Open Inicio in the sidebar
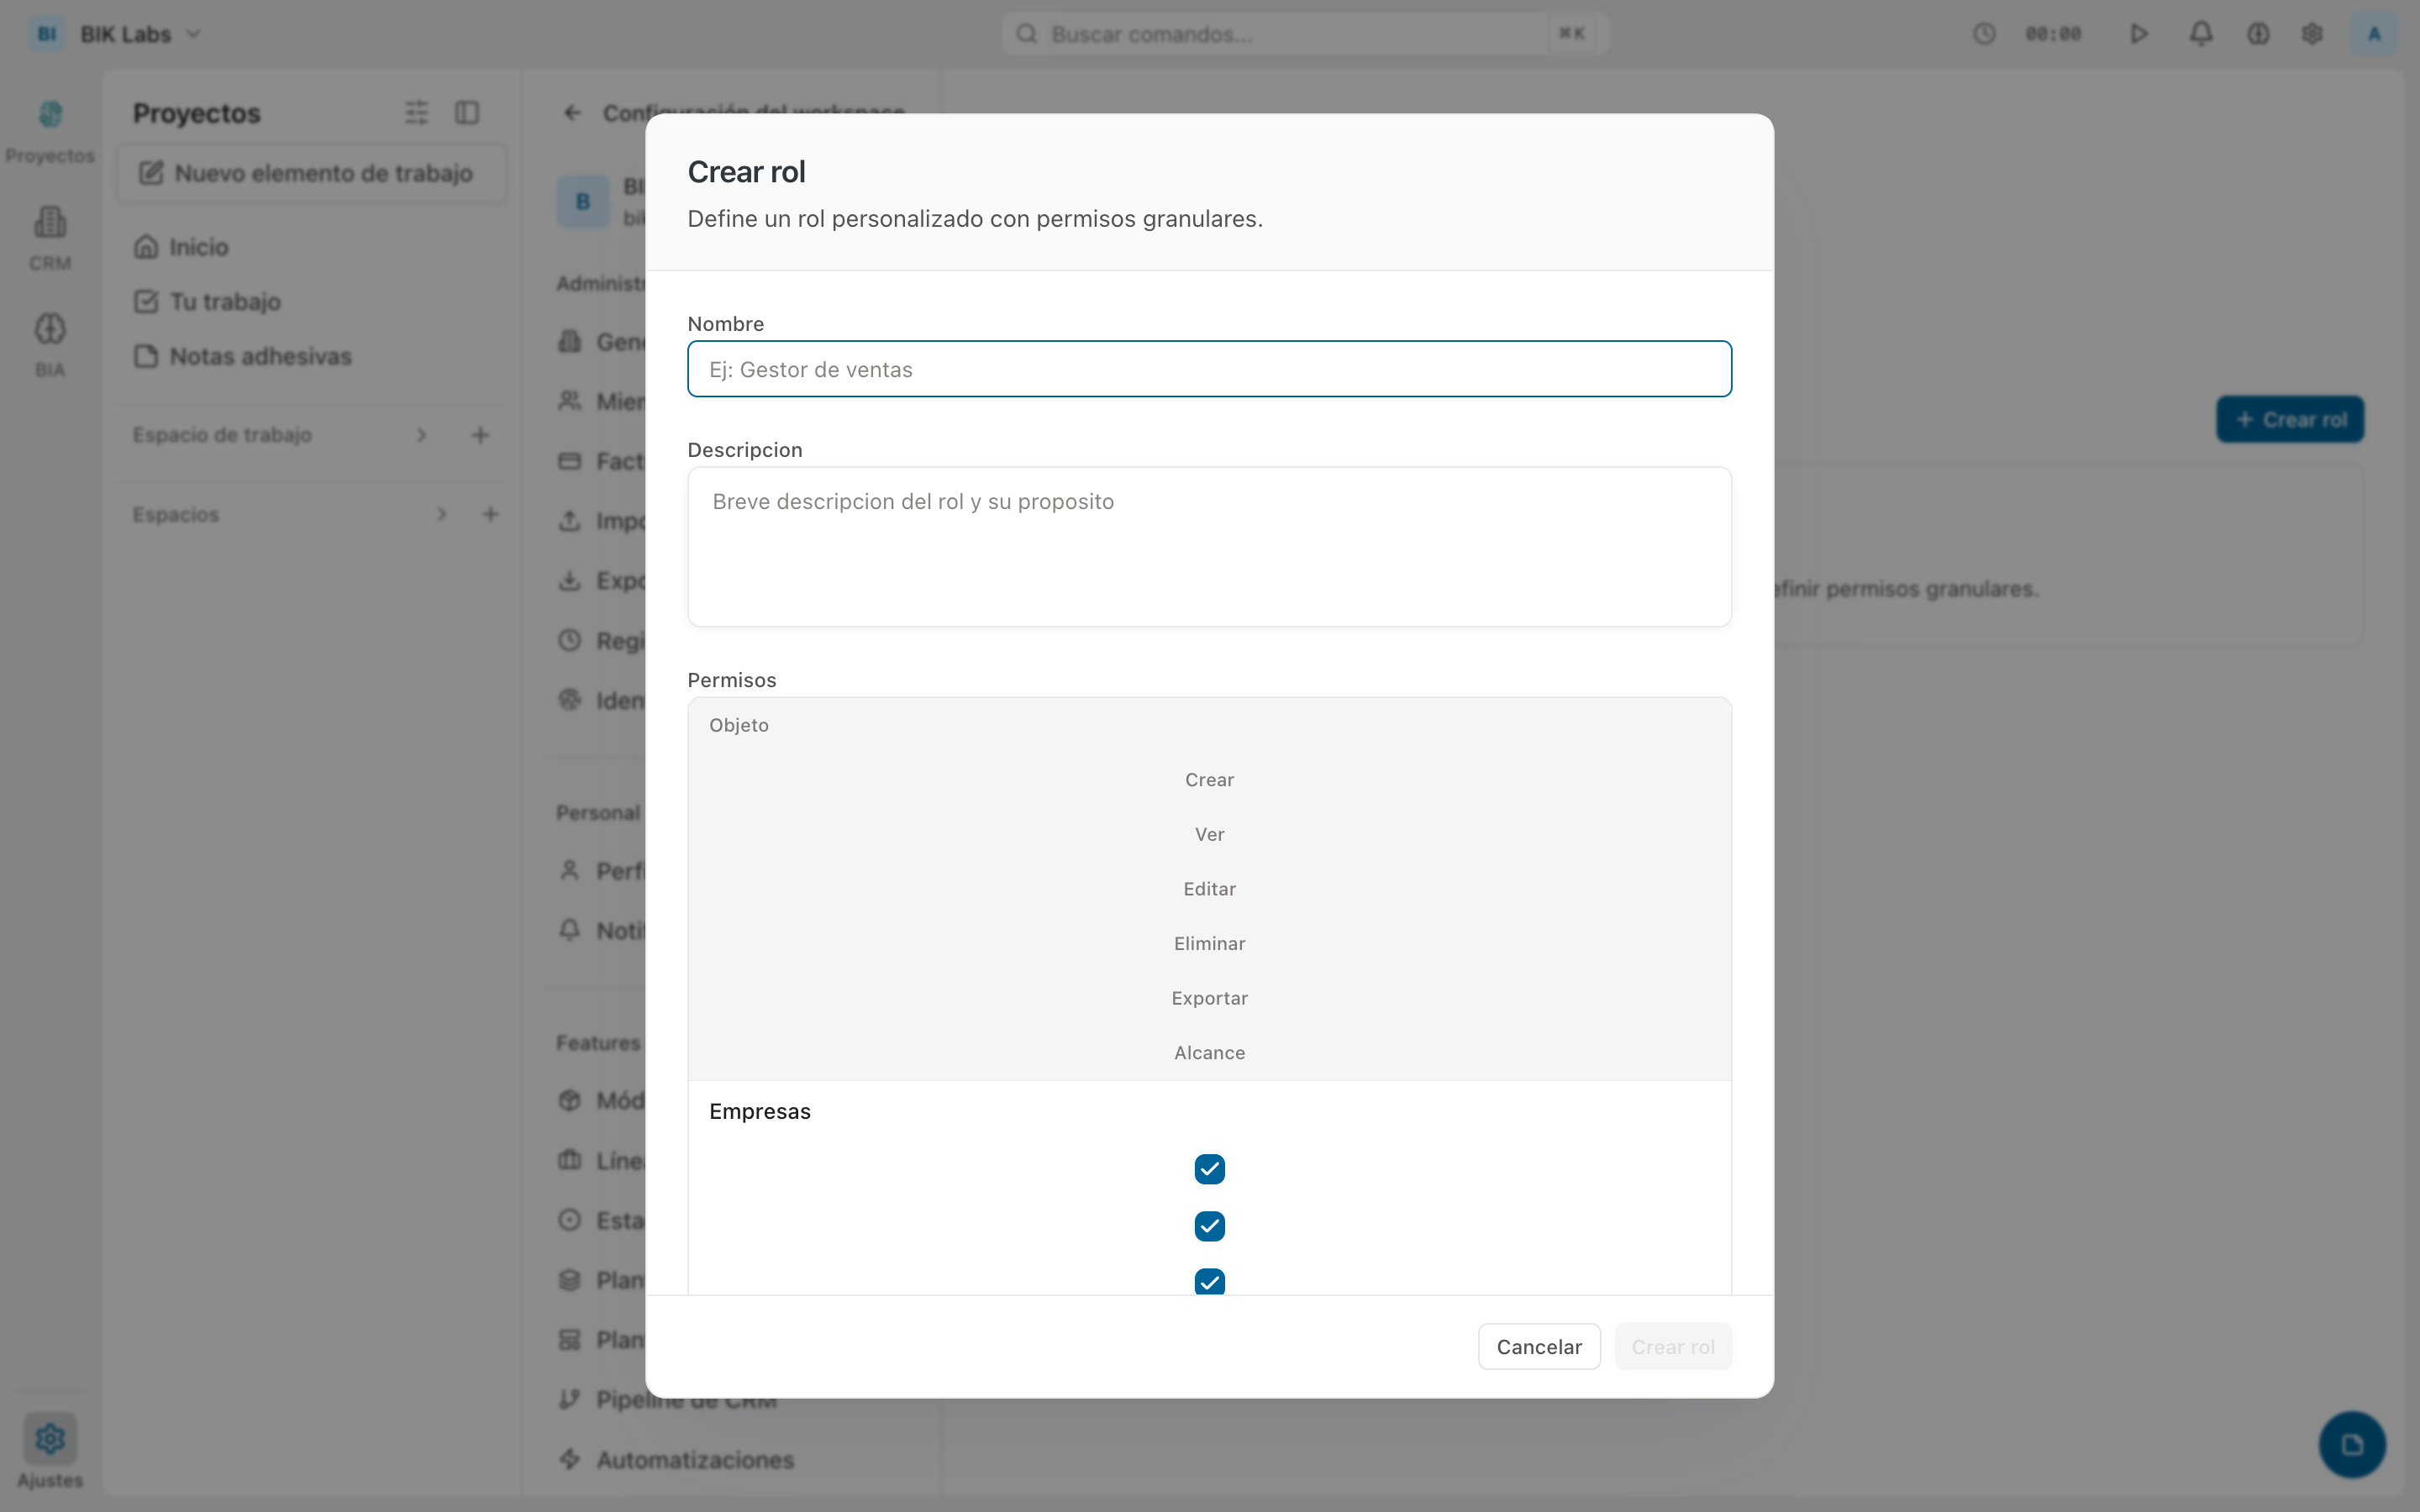The height and width of the screenshot is (1512, 2420). pyautogui.click(x=198, y=247)
